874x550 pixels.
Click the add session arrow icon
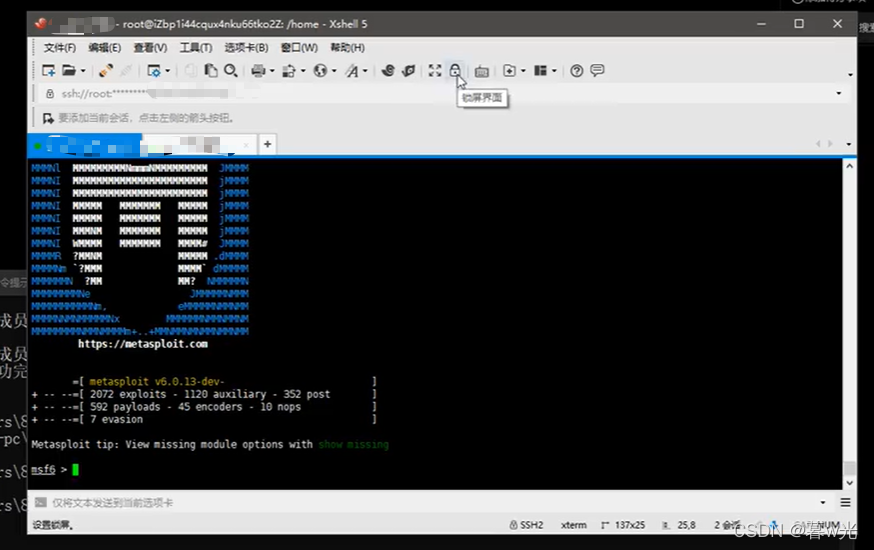click(x=47, y=118)
